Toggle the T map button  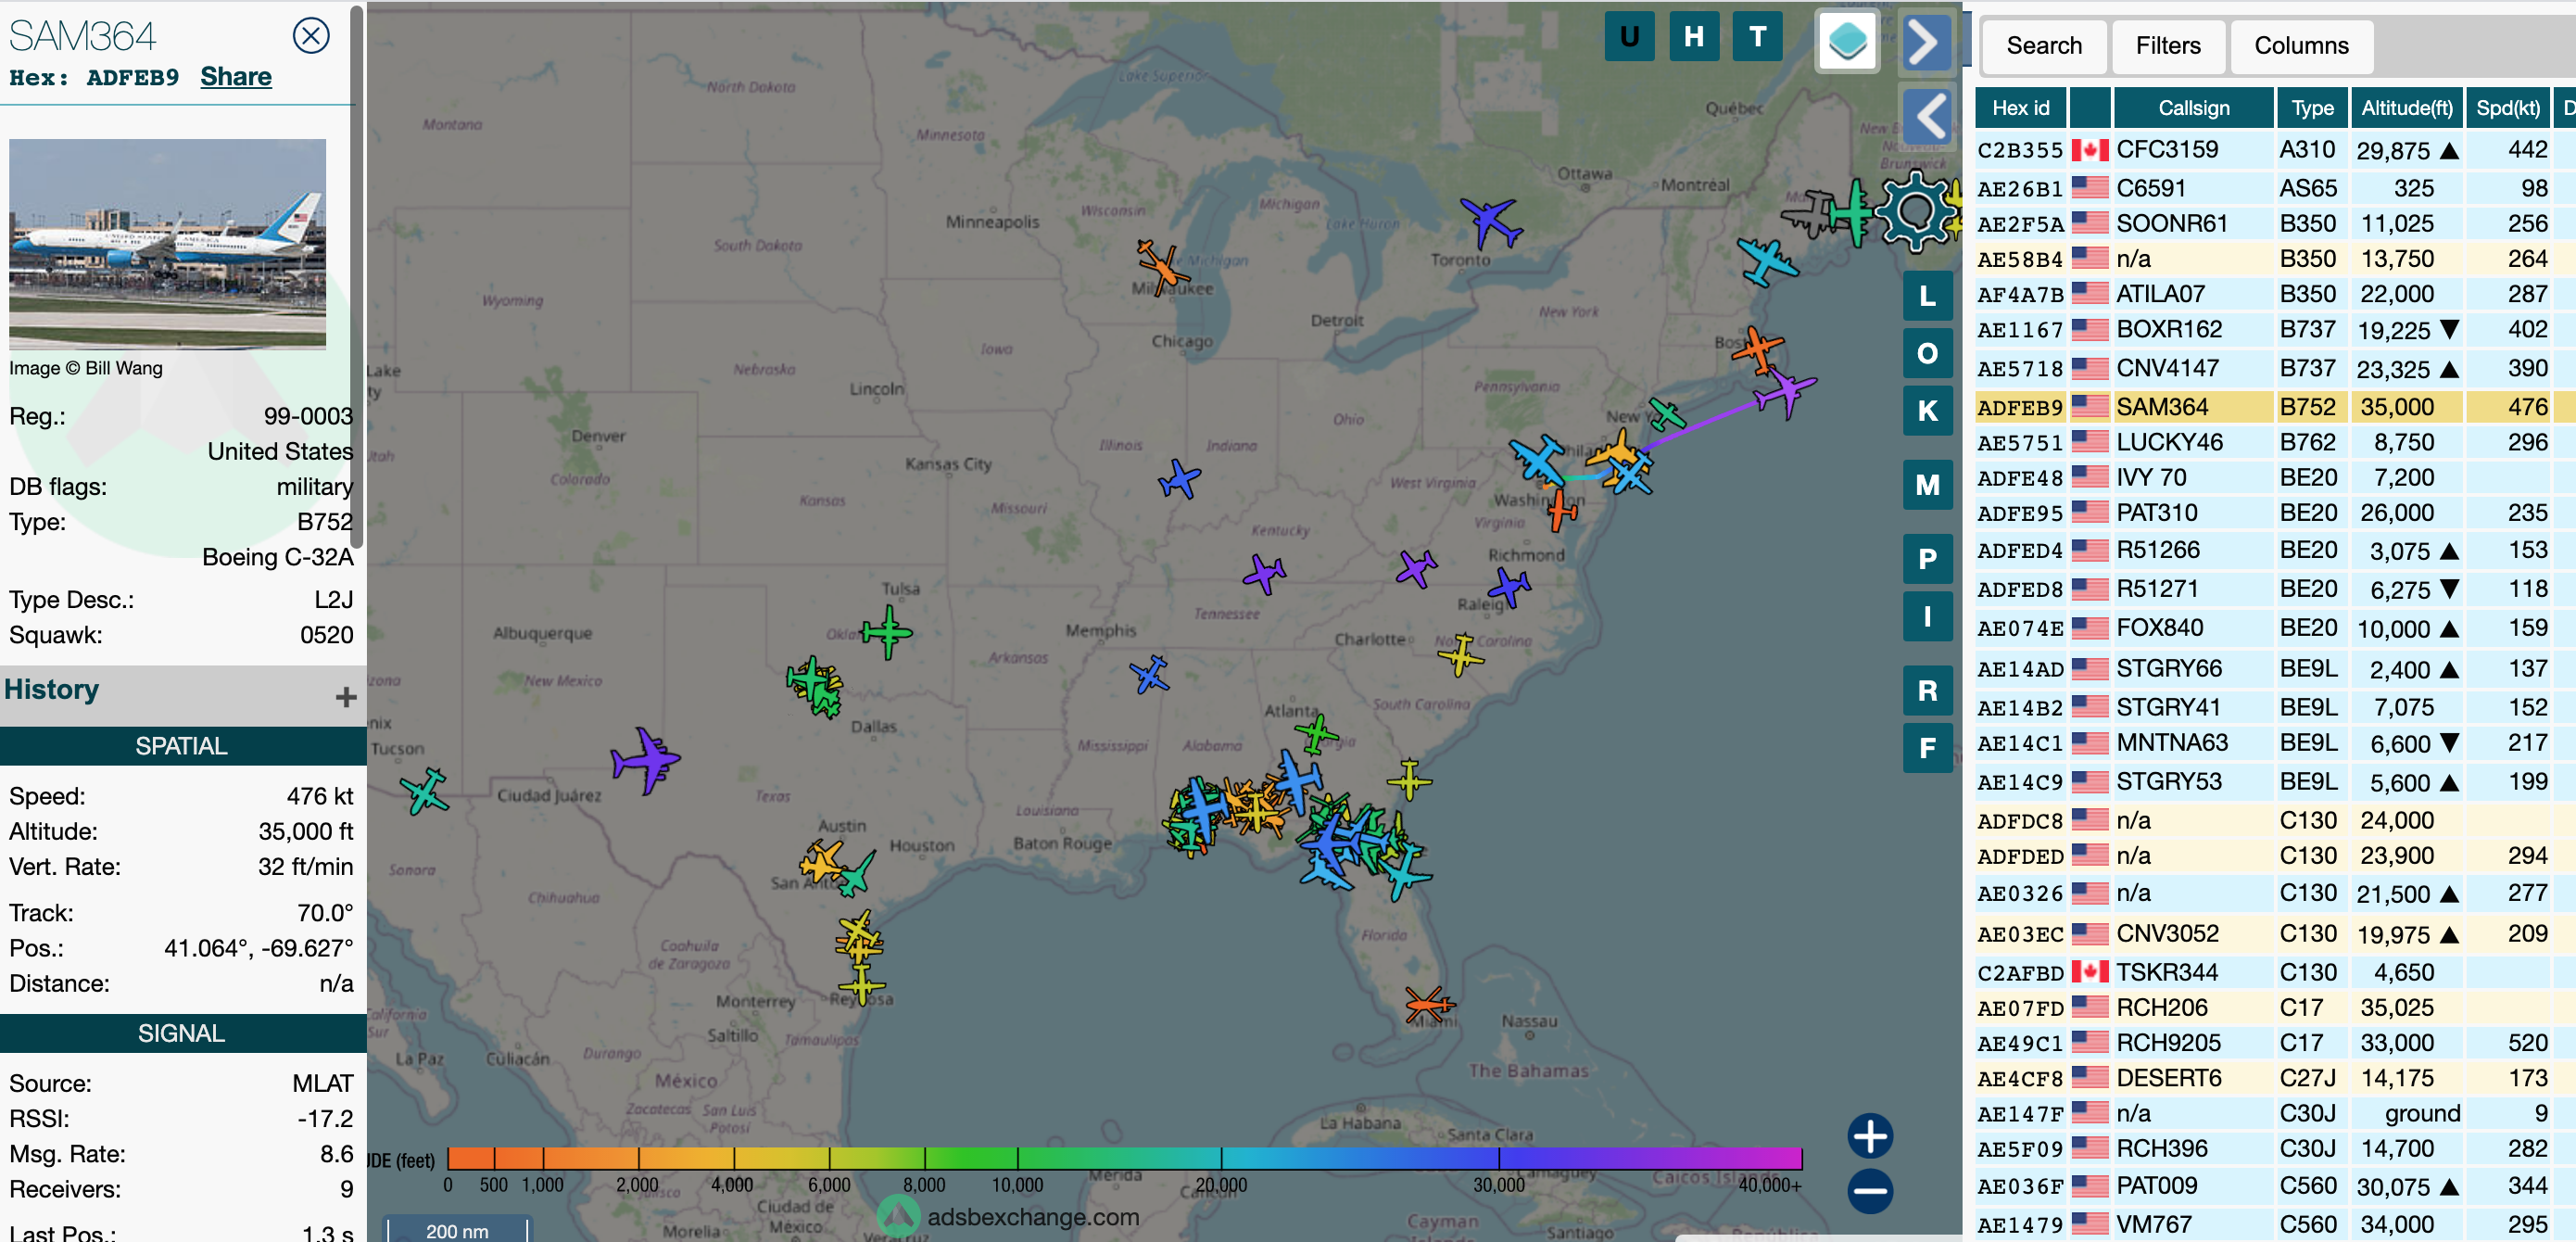pos(1757,37)
